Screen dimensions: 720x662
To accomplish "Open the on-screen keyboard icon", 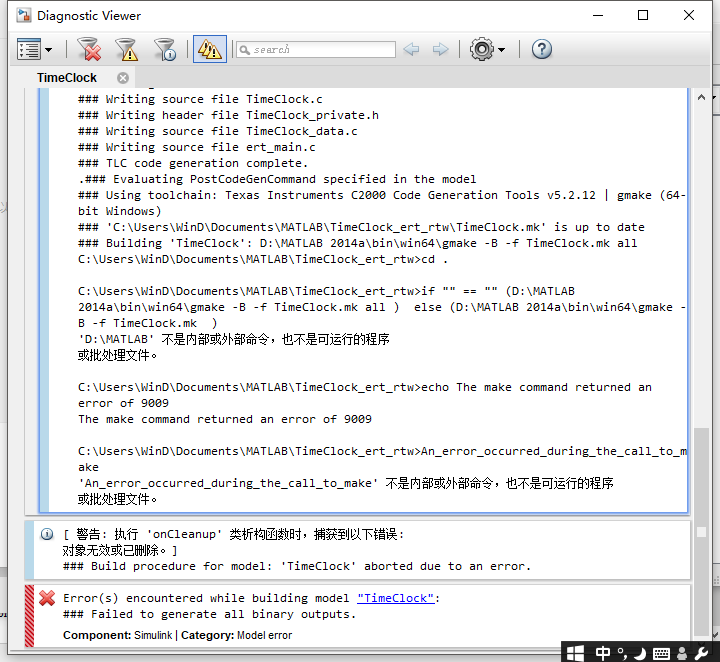I will click(x=661, y=653).
